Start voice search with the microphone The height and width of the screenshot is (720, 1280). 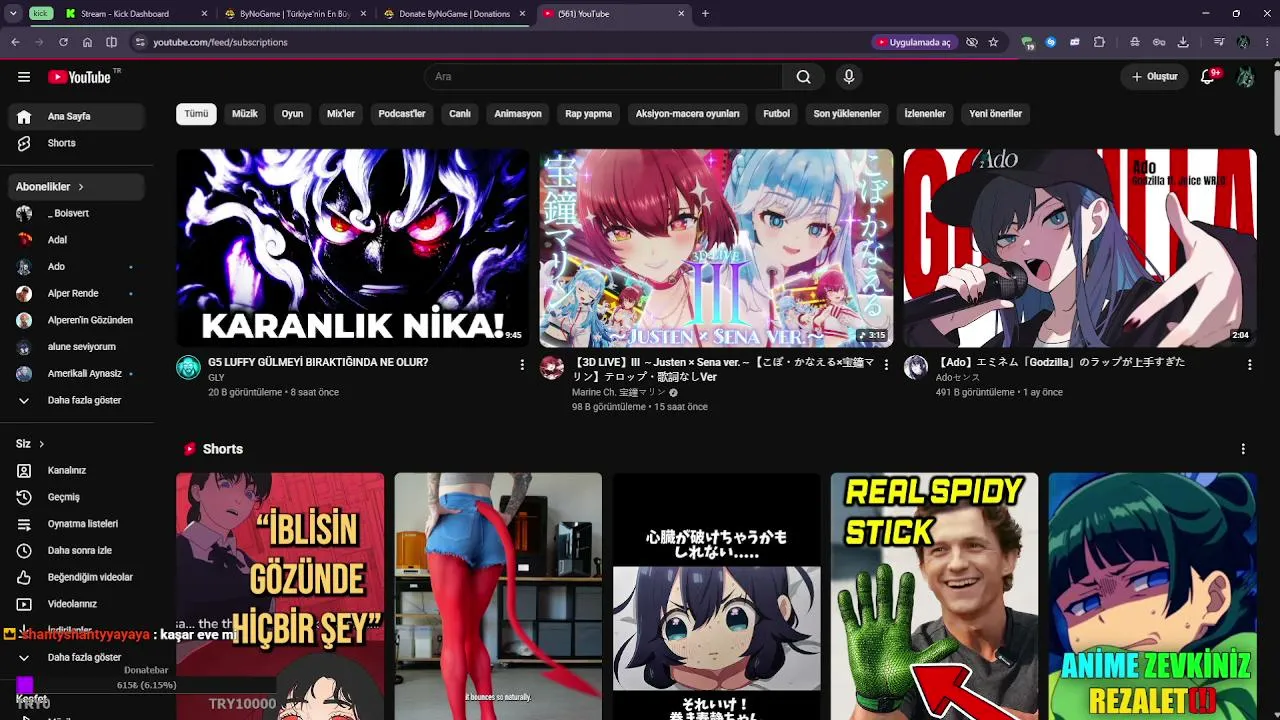pyautogui.click(x=848, y=77)
